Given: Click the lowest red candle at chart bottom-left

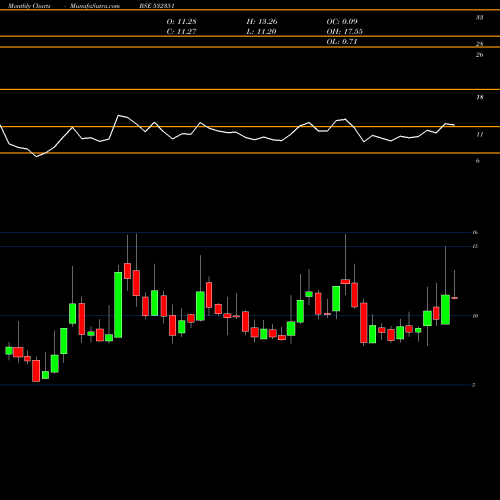Looking at the screenshot, I should 36,371.
